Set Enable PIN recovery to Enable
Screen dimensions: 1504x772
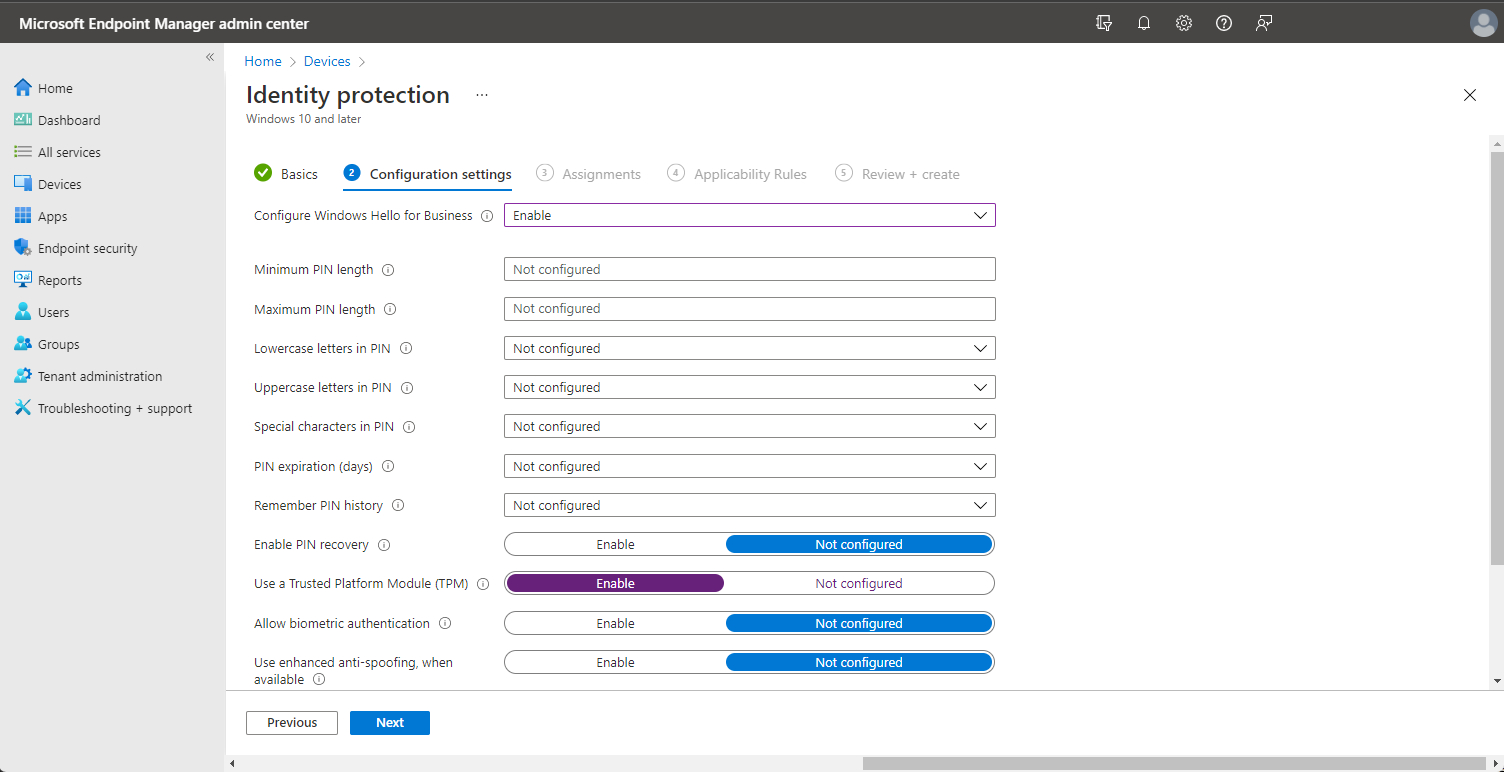pyautogui.click(x=615, y=545)
